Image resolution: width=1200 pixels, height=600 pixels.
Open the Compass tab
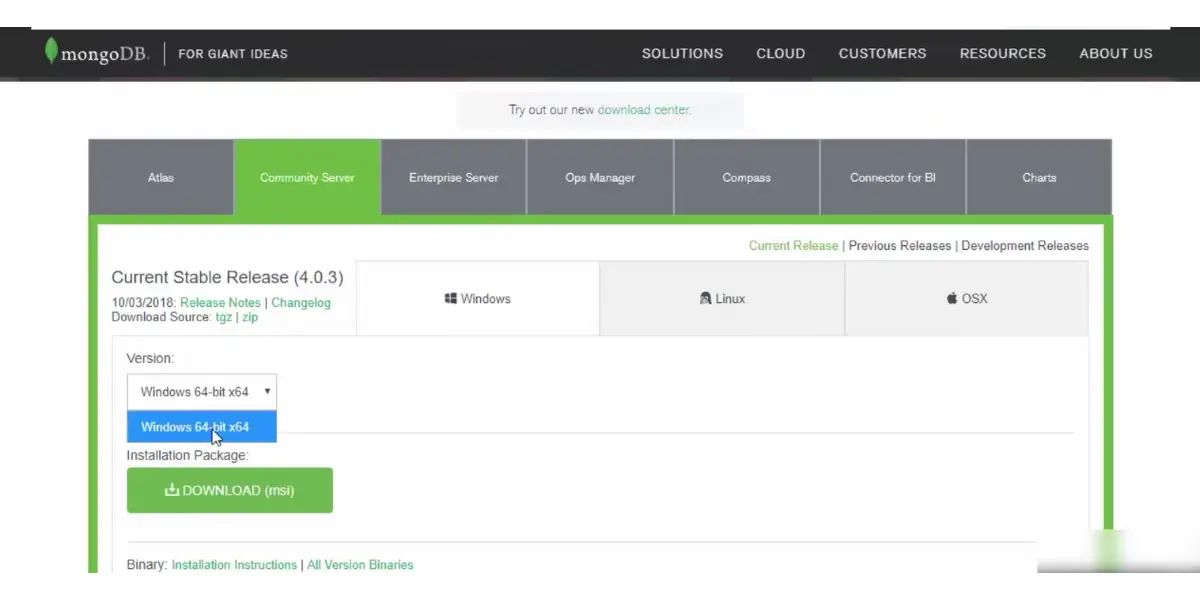(x=747, y=178)
